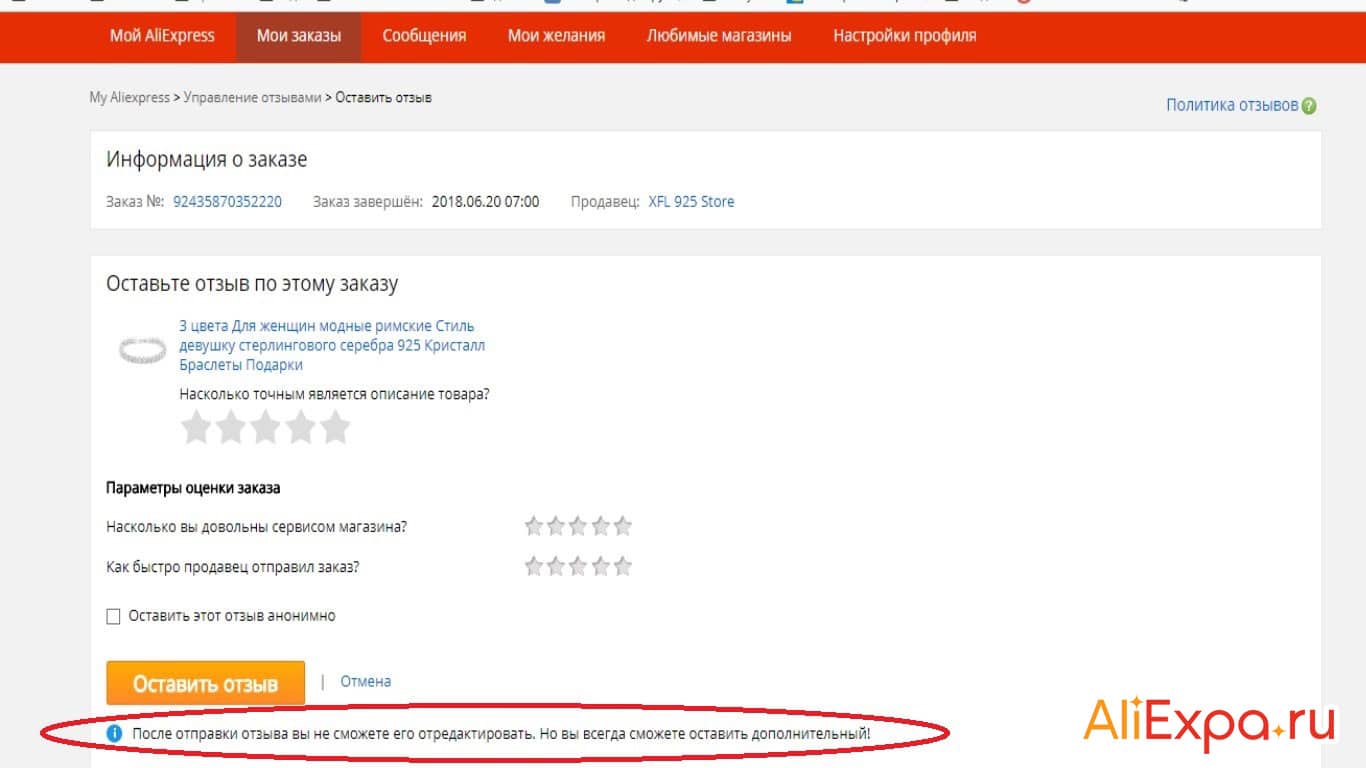Give store service five stars

[x=622, y=526]
